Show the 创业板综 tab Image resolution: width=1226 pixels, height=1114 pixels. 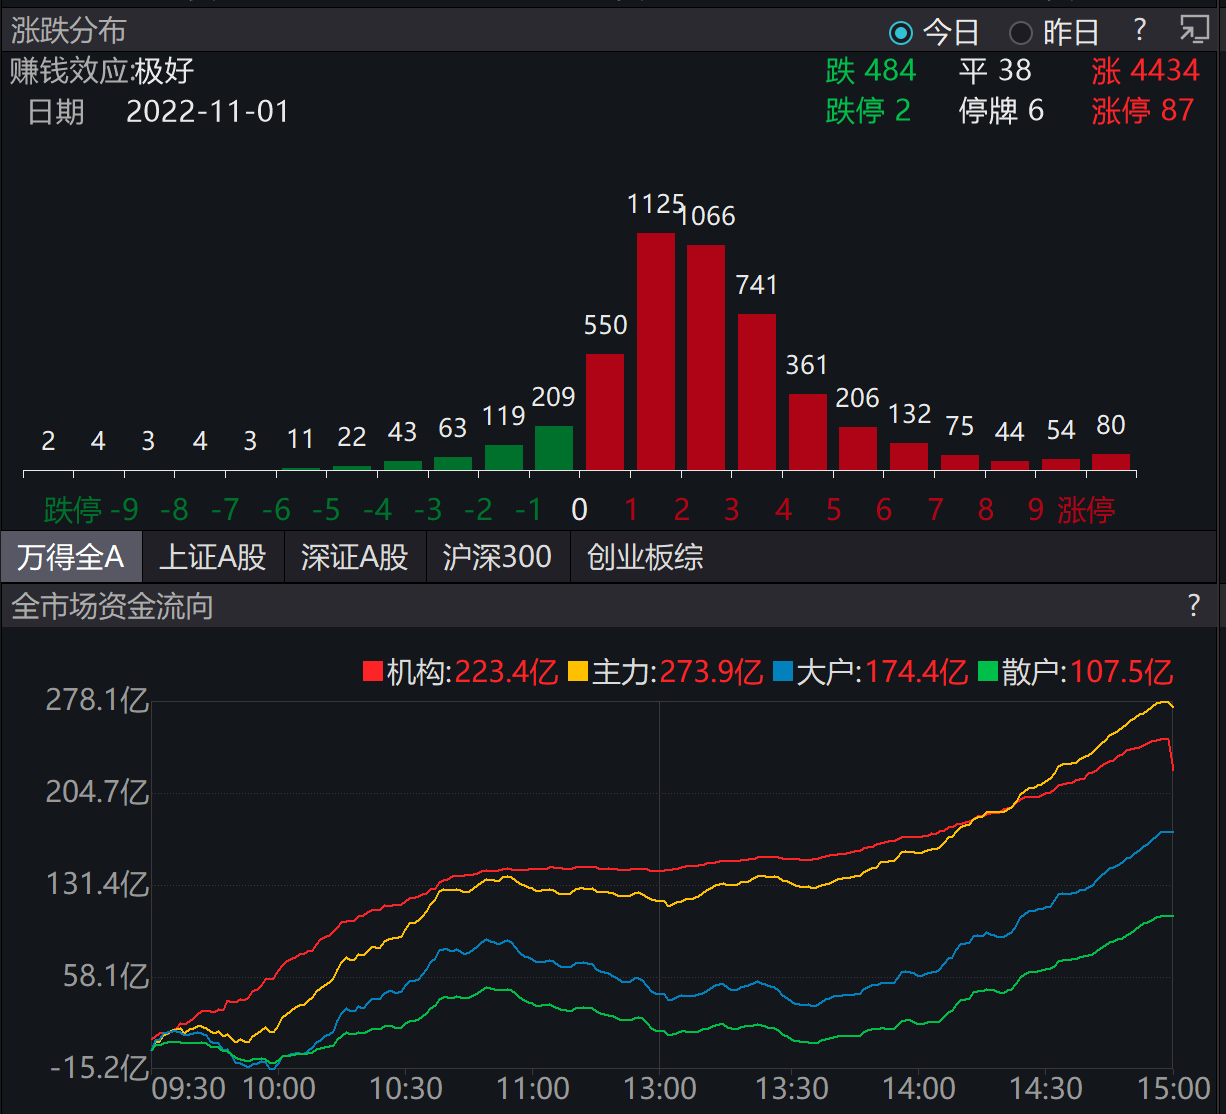pos(645,557)
